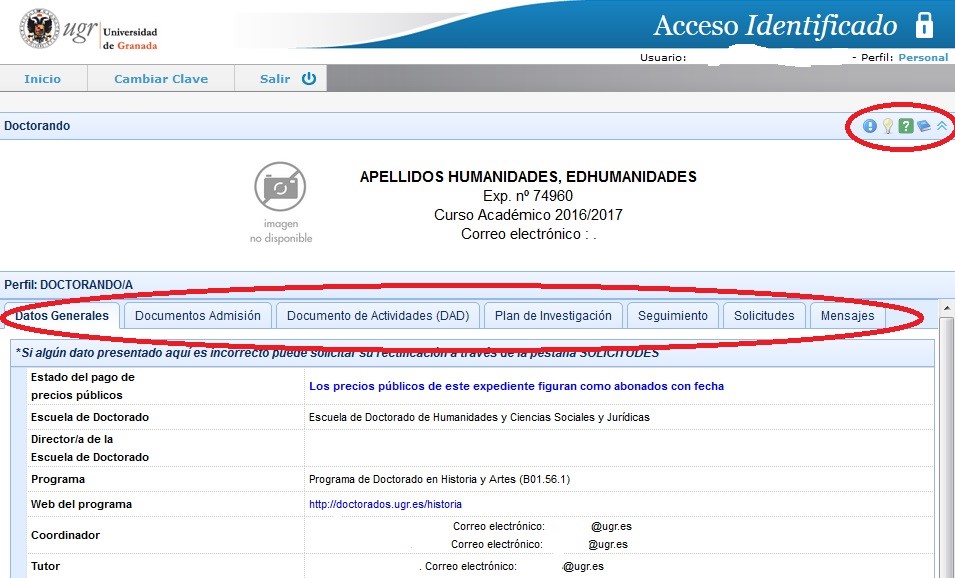Go to Plan de Investigación tab
This screenshot has width=955, height=578.
click(553, 316)
